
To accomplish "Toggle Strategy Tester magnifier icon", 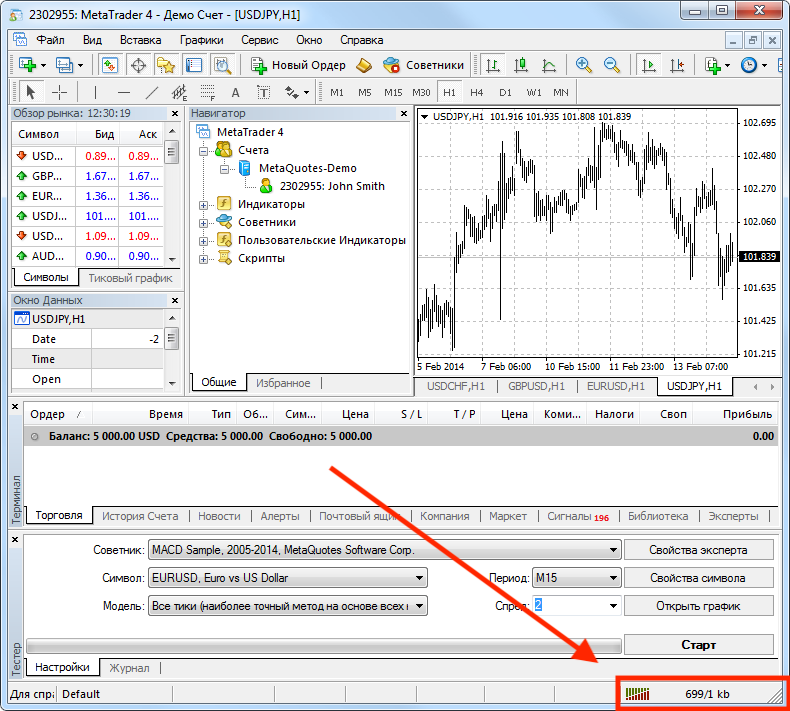I will pyautogui.click(x=222, y=65).
